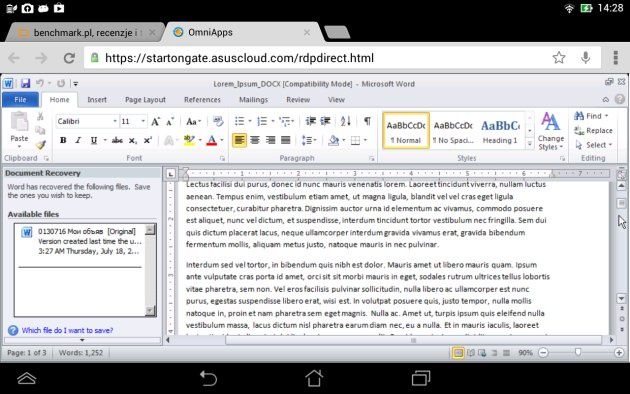
Task: Open the Select dropdown in Editing
Action: (594, 145)
